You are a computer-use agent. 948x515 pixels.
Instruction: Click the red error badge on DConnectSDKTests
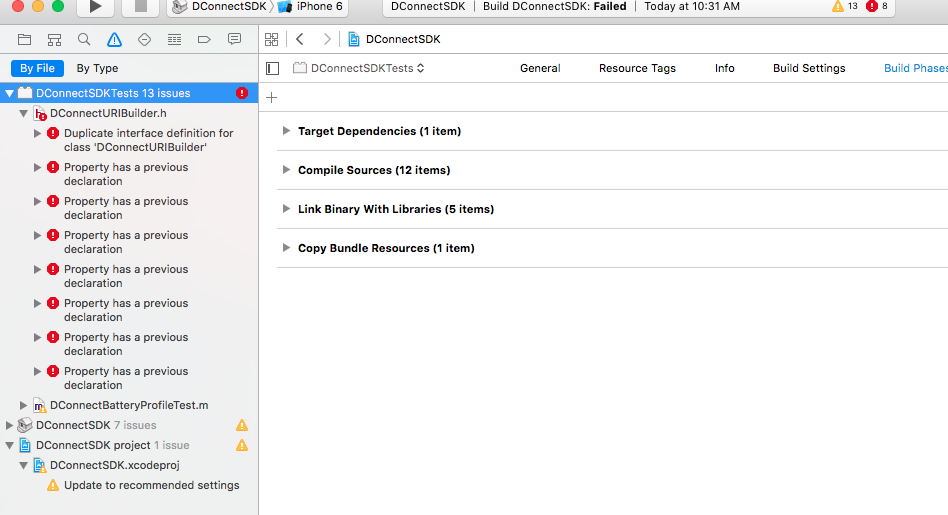tap(242, 93)
